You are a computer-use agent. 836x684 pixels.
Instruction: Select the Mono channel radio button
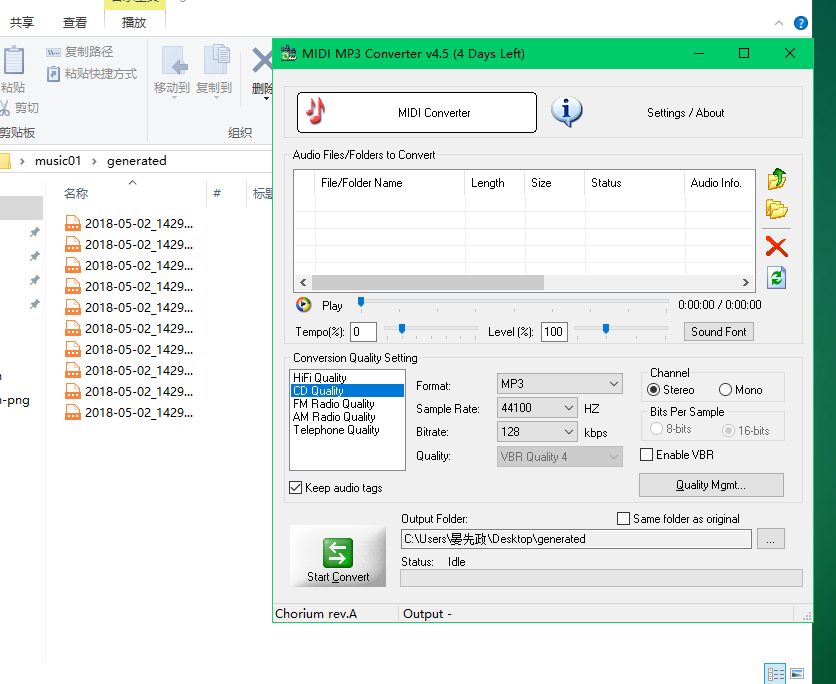pos(725,390)
